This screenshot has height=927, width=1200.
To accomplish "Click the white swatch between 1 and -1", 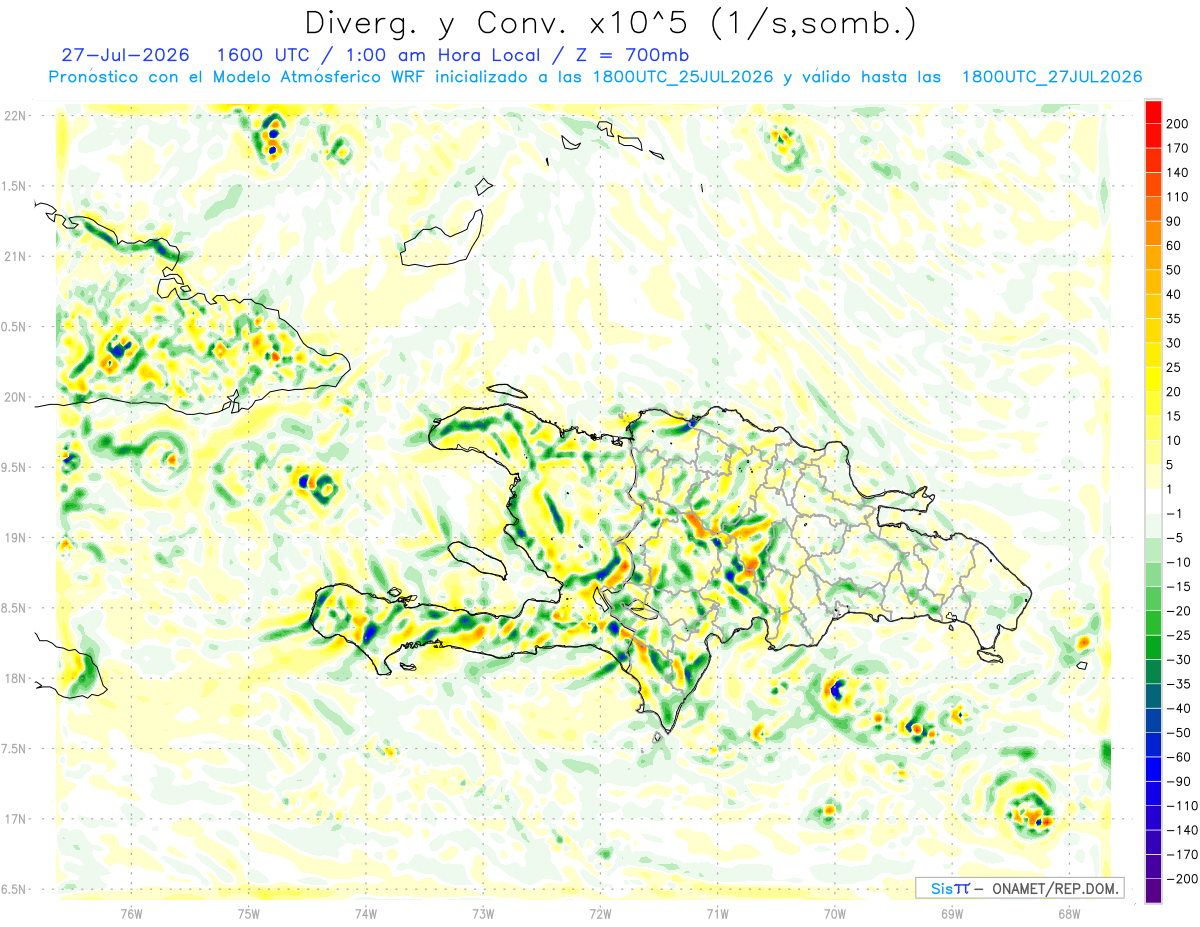I will (1153, 501).
